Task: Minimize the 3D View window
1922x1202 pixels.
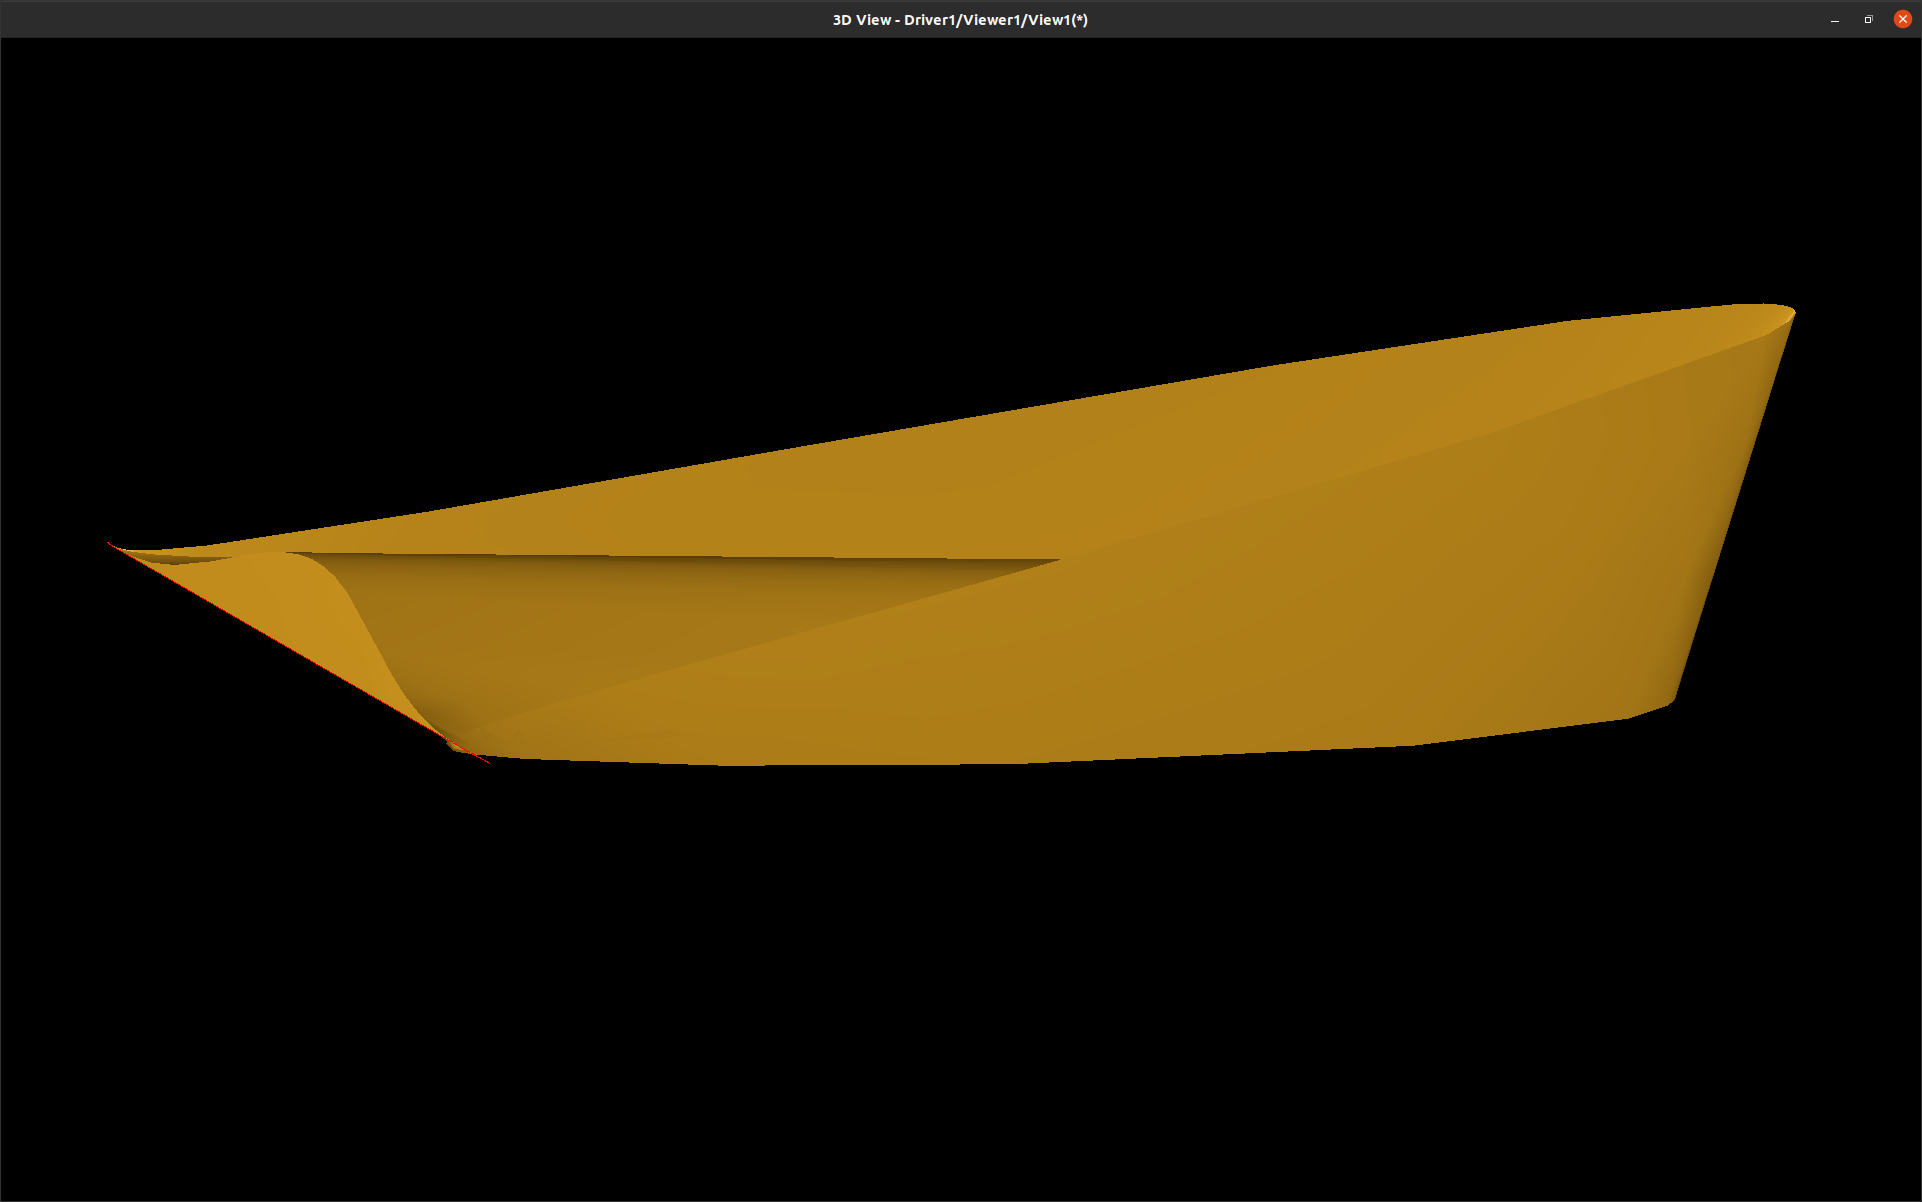Action: coord(1834,19)
